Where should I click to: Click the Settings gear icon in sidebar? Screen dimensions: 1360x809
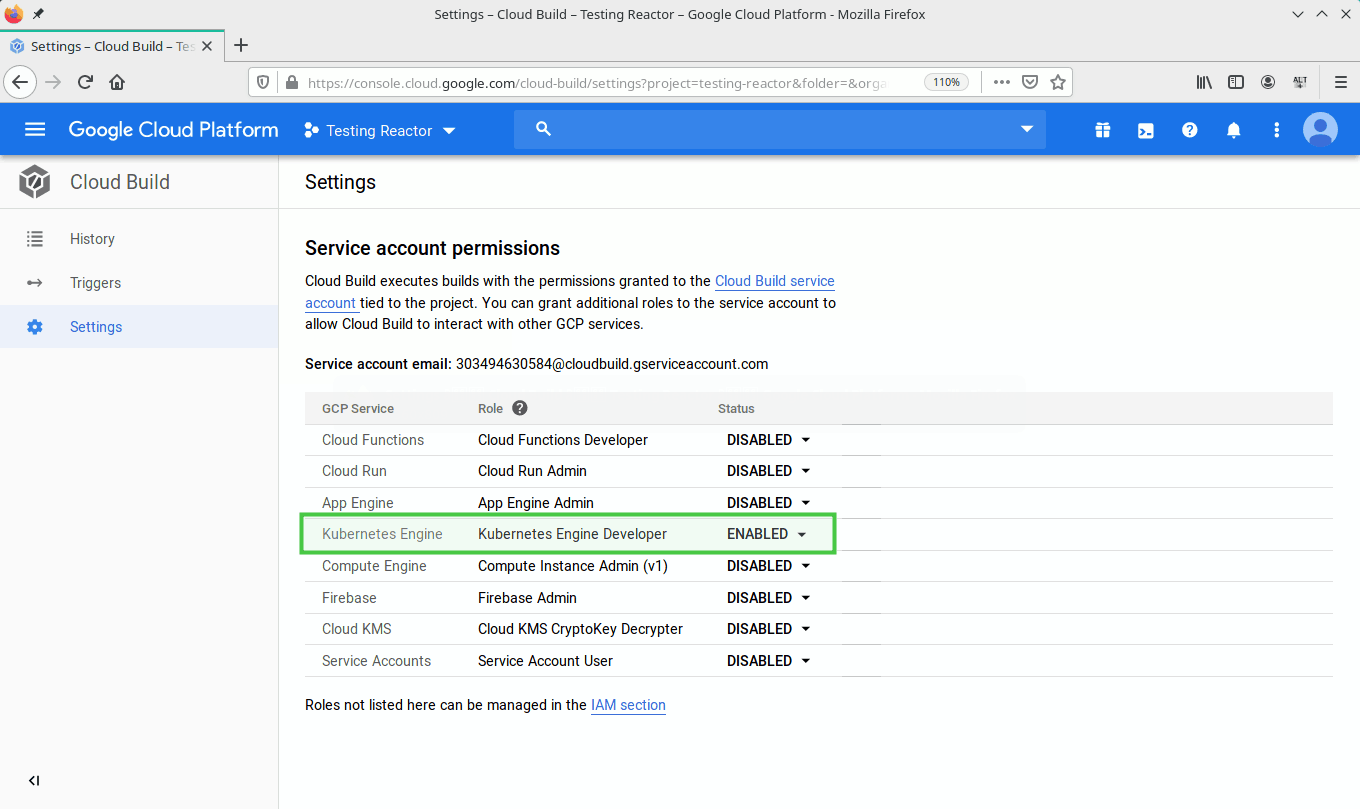[x=35, y=327]
